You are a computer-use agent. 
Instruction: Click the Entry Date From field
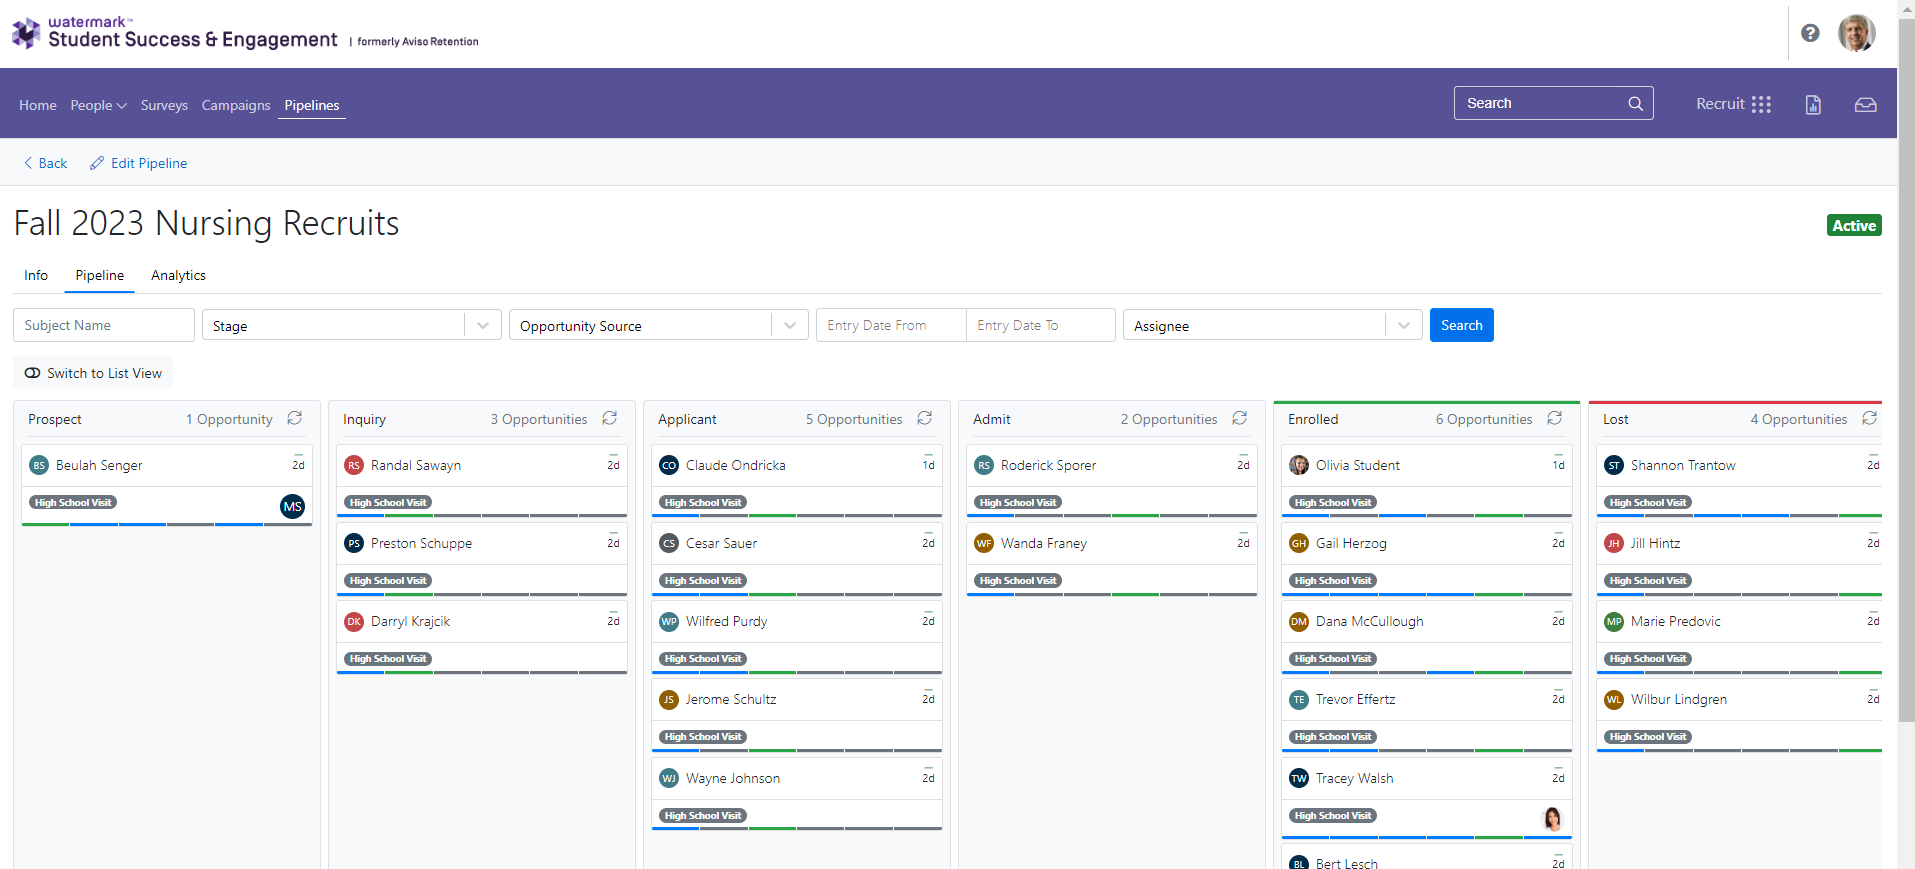coord(890,325)
